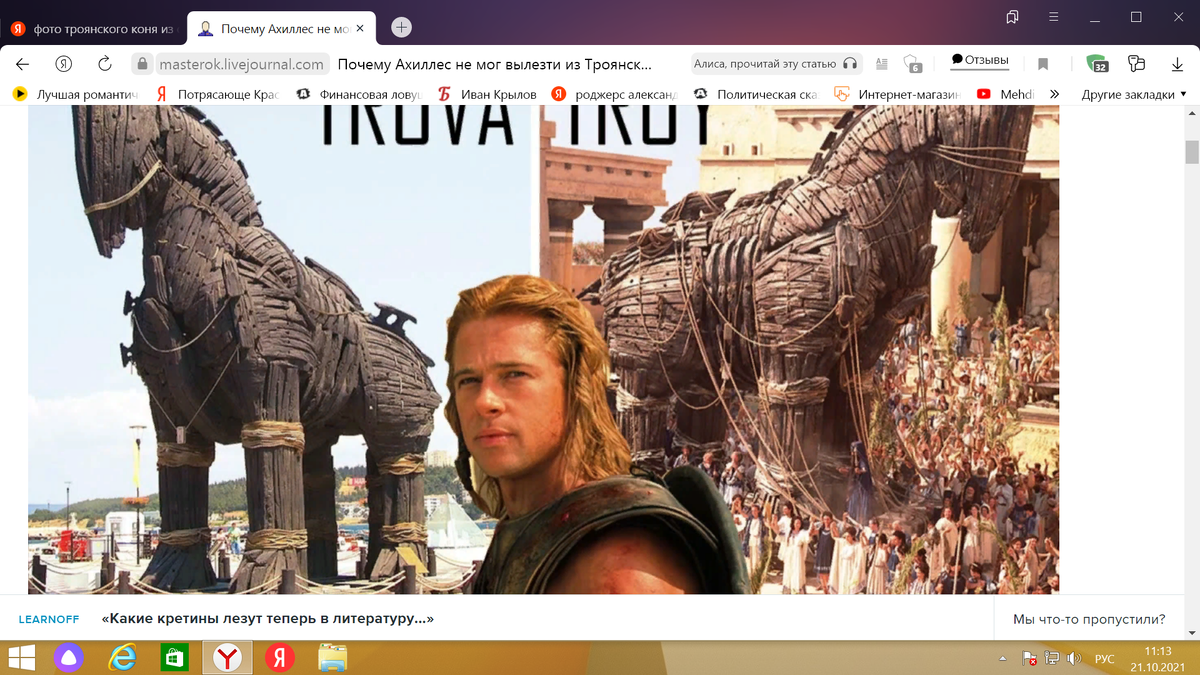
Task: Bookmark this page with the bookmark icon
Action: point(1043,64)
